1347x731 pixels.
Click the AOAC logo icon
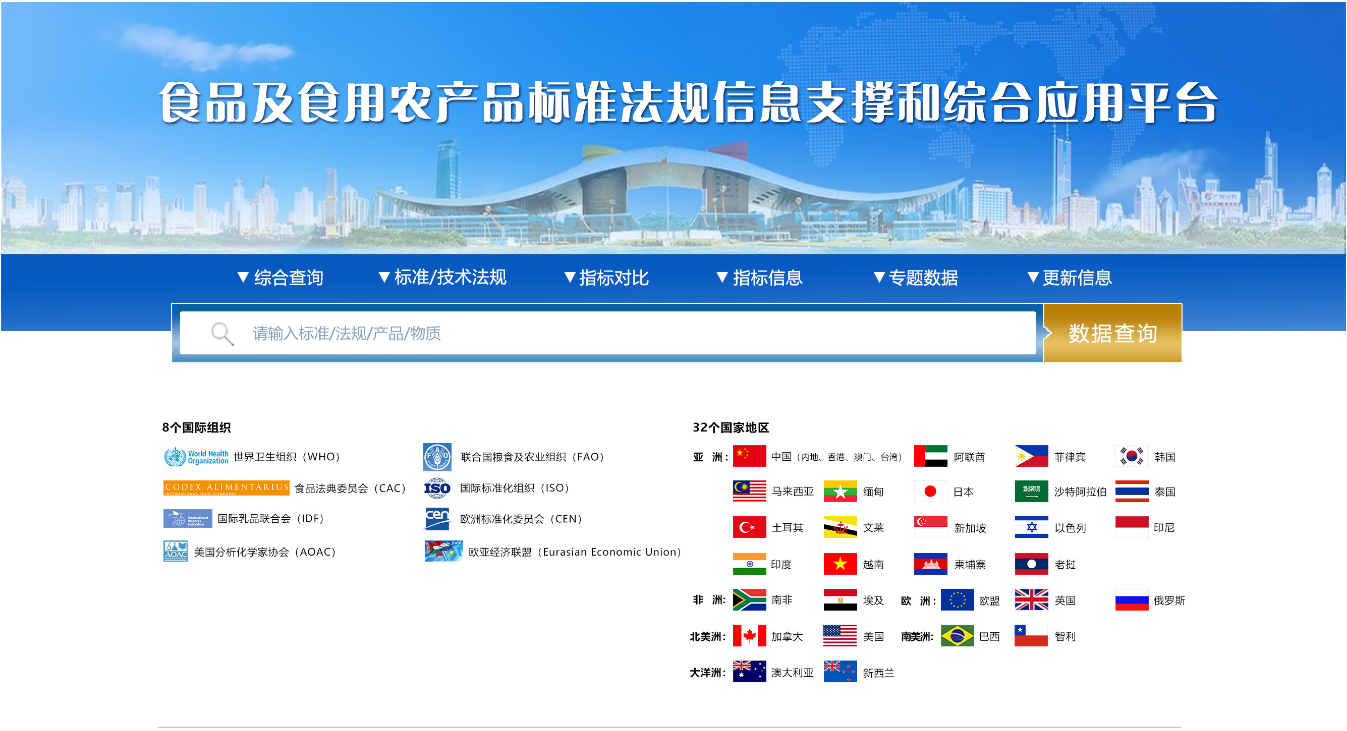[176, 551]
